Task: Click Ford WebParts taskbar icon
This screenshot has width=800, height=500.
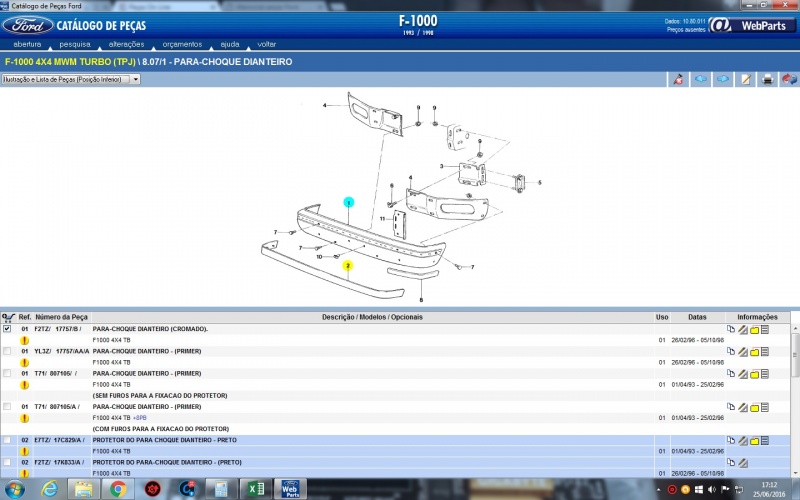Action: 290,489
